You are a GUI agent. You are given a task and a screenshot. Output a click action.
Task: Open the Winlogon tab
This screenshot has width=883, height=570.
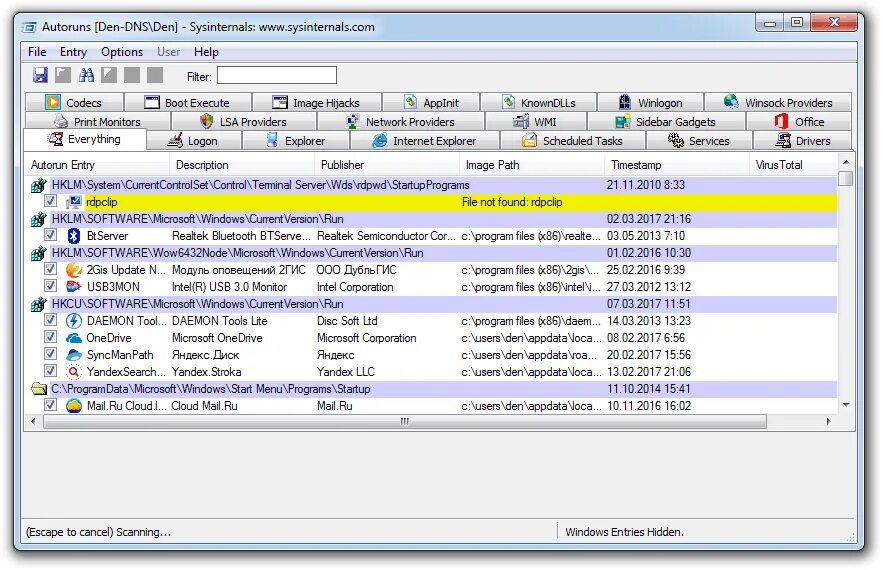coord(650,103)
